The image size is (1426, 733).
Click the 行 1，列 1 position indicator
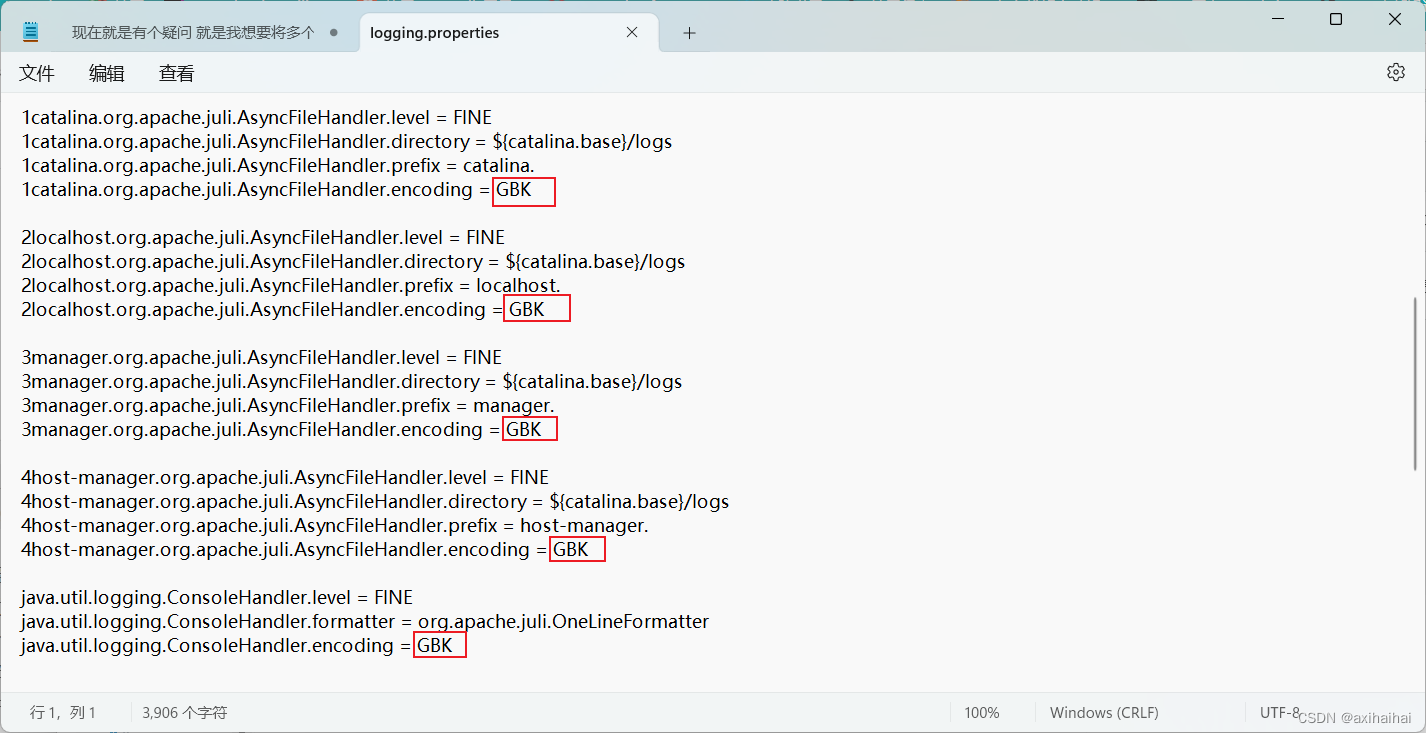(63, 713)
